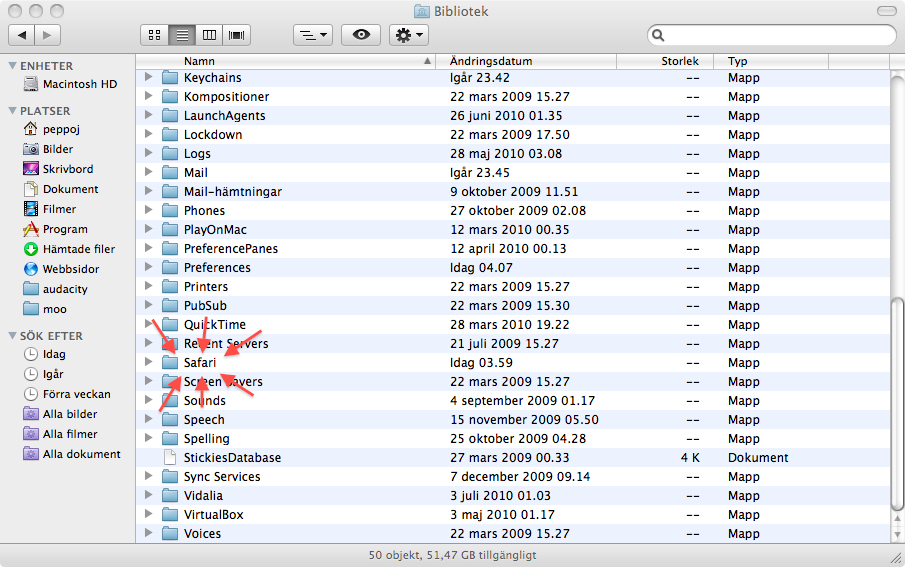Open Macintosh HD in sidebar
Image resolution: width=905 pixels, height=567 pixels.
click(x=79, y=84)
